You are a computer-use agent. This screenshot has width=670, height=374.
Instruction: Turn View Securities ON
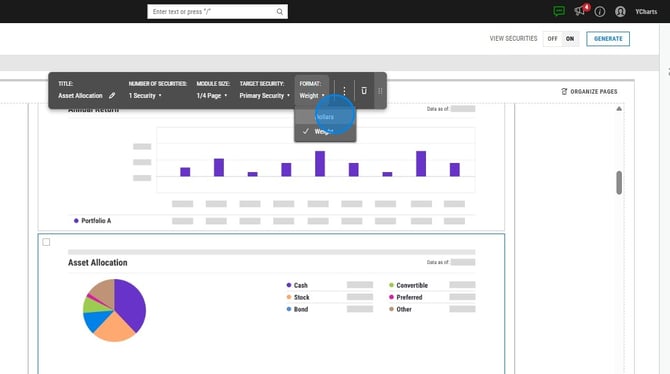(570, 38)
